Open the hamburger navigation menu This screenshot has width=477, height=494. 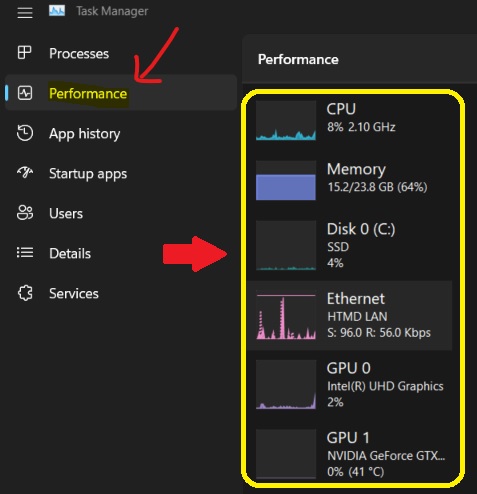[25, 13]
